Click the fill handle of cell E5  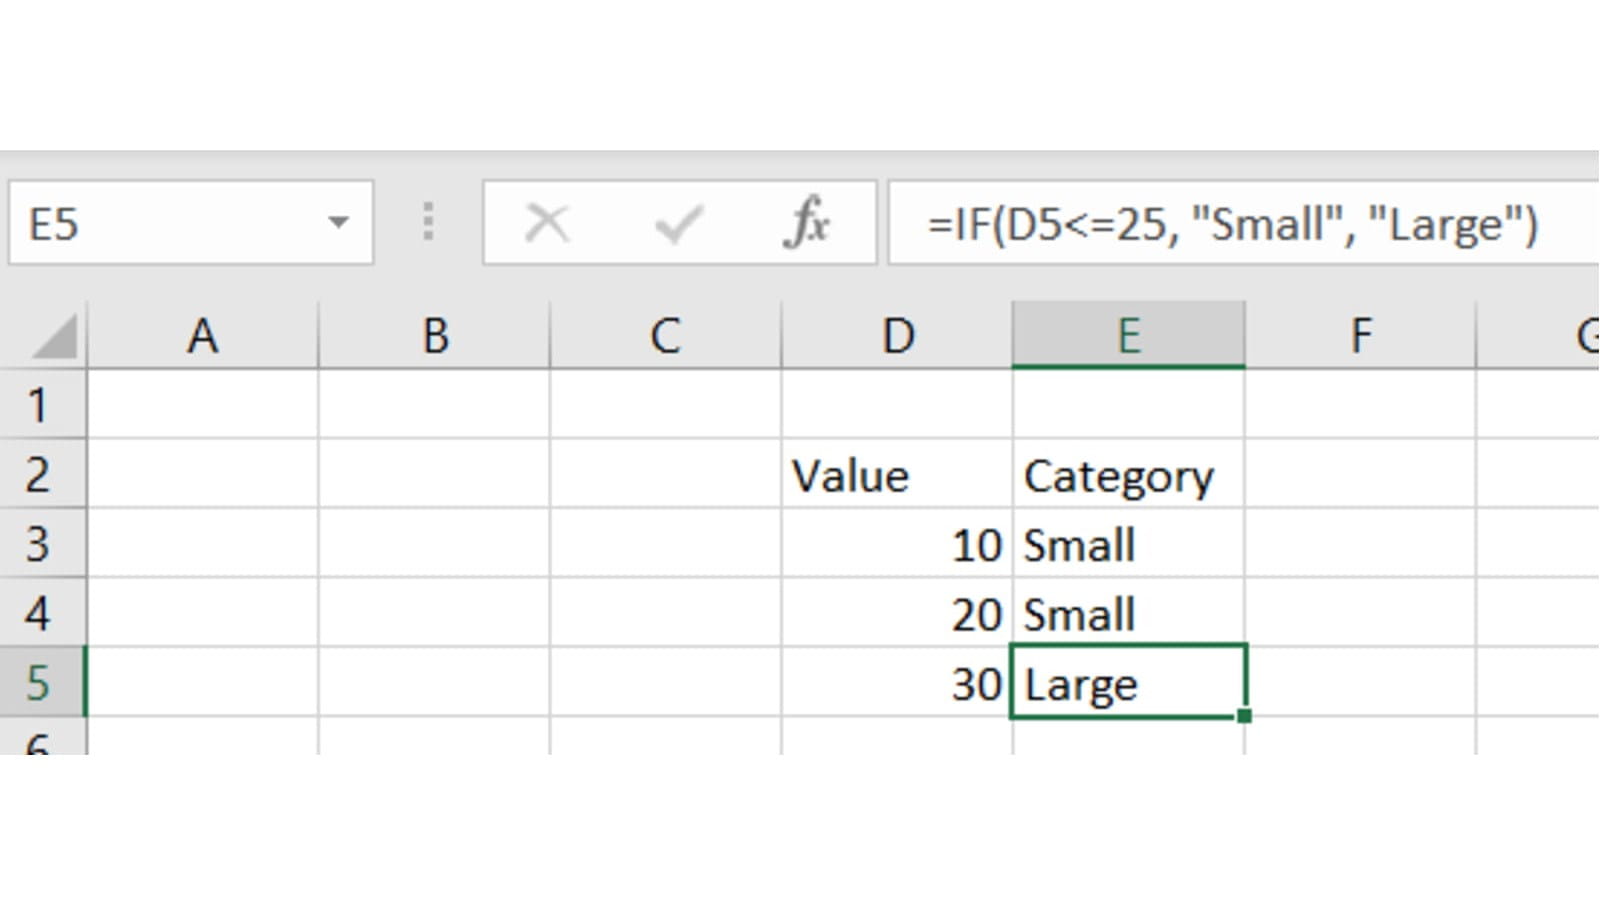[1244, 716]
